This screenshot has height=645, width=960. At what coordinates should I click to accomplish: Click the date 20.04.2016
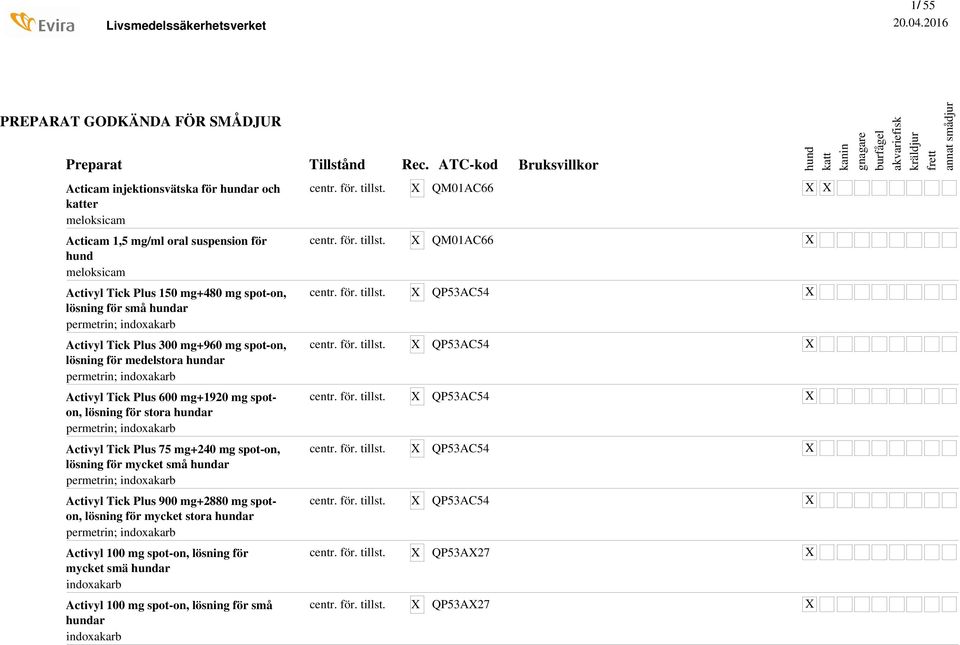(x=920, y=22)
